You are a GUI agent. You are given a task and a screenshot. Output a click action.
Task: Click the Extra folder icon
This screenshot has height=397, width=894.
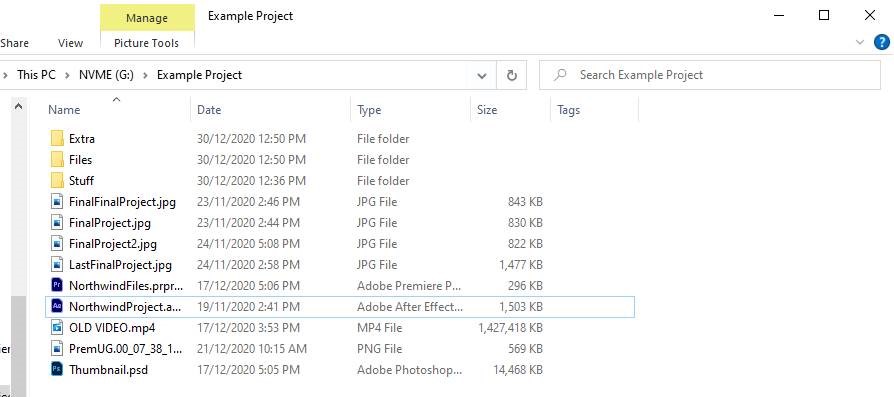pyautogui.click(x=57, y=139)
